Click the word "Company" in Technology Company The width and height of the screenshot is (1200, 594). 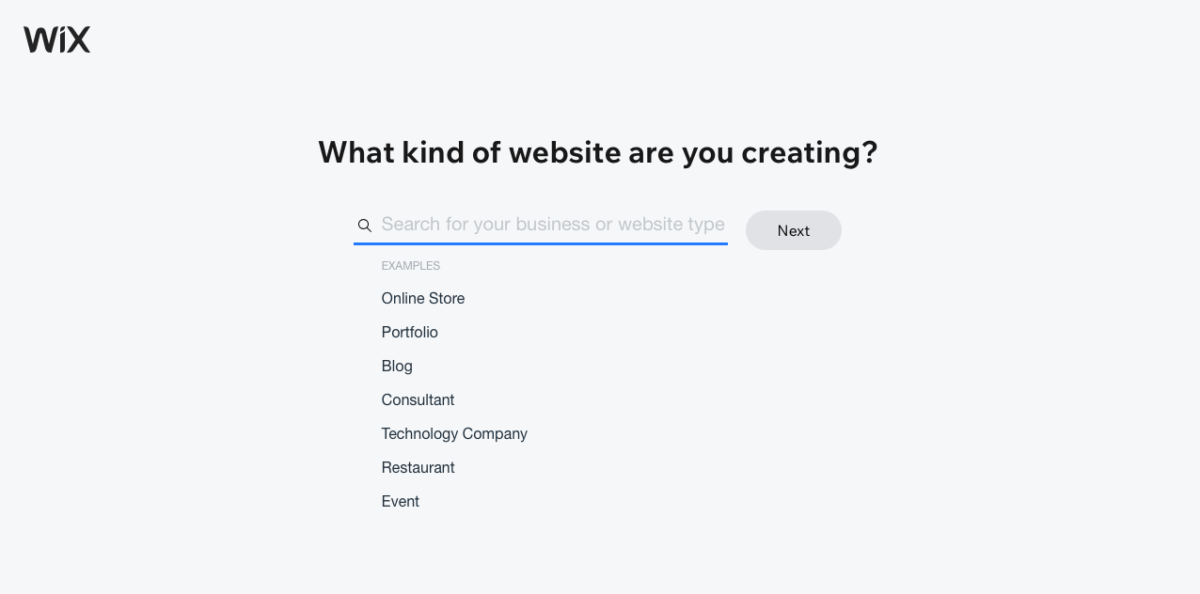[496, 434]
